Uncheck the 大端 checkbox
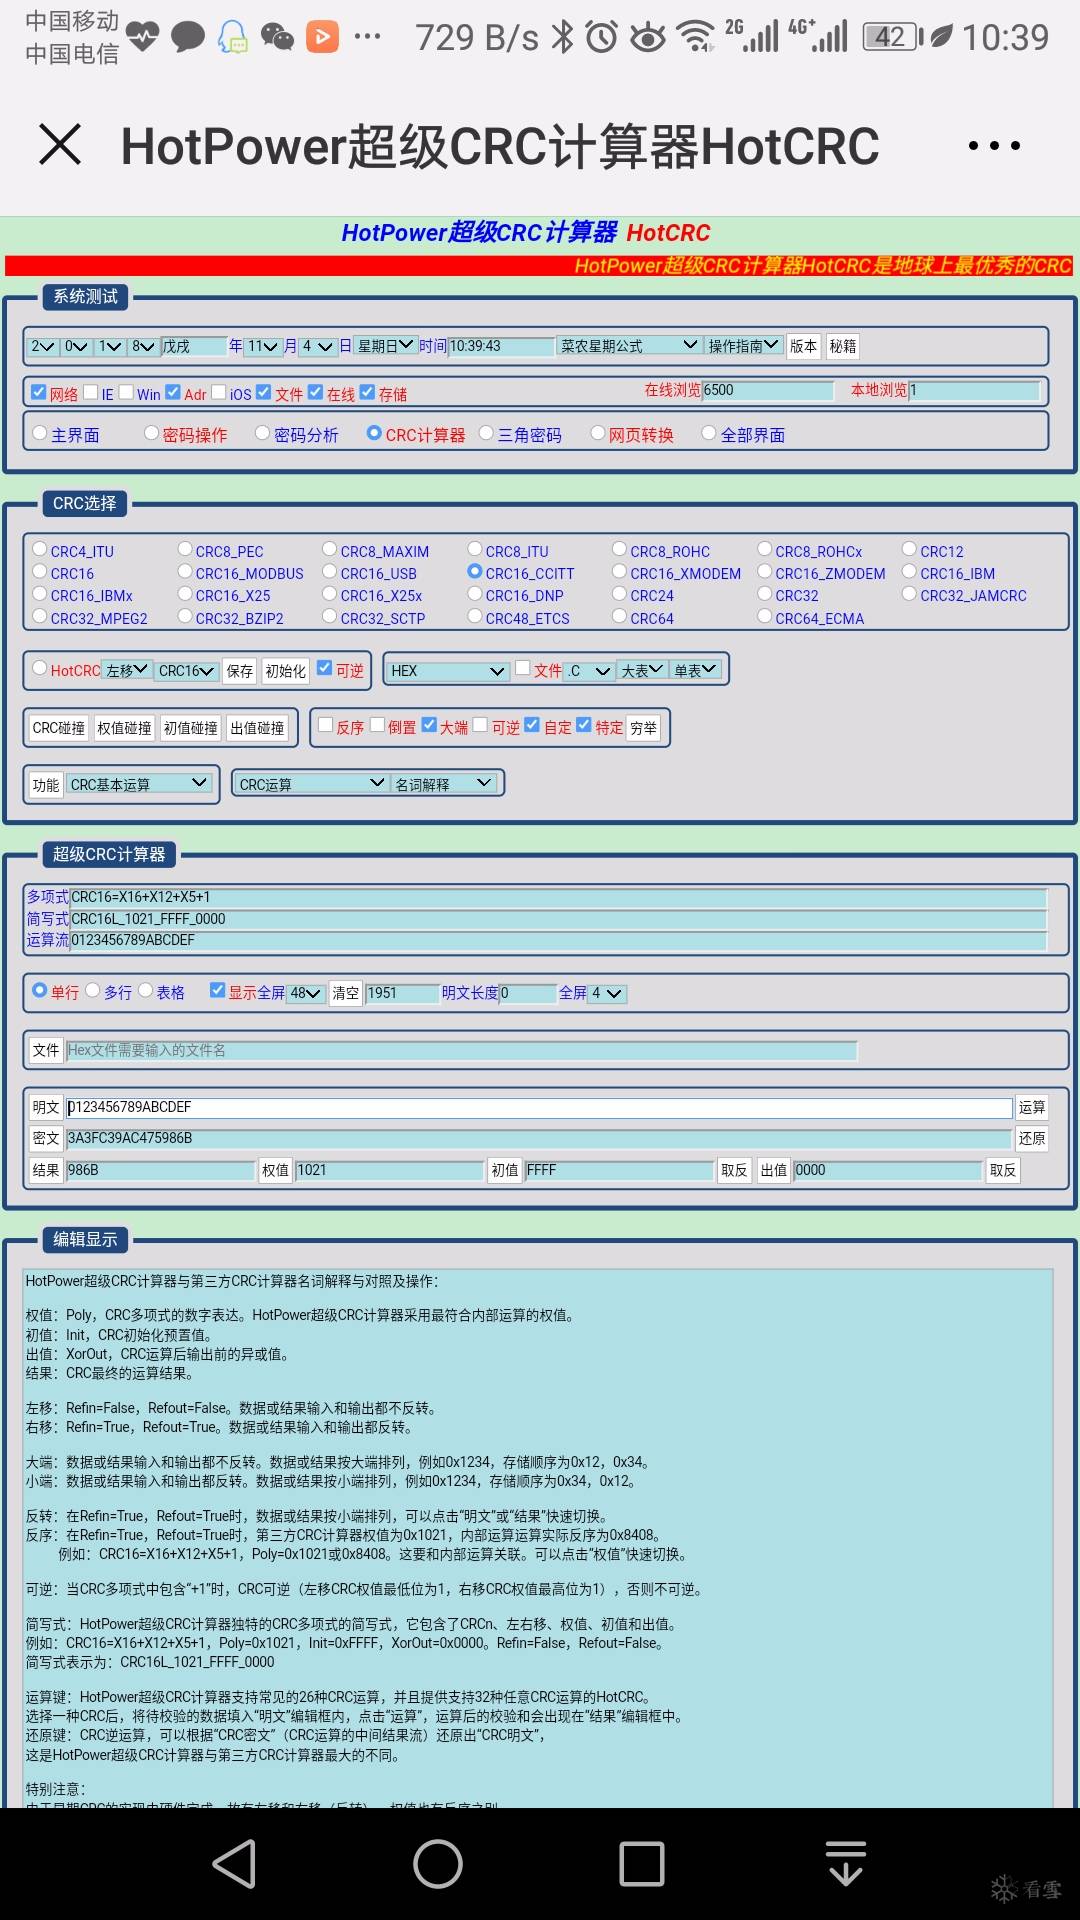 [x=429, y=725]
